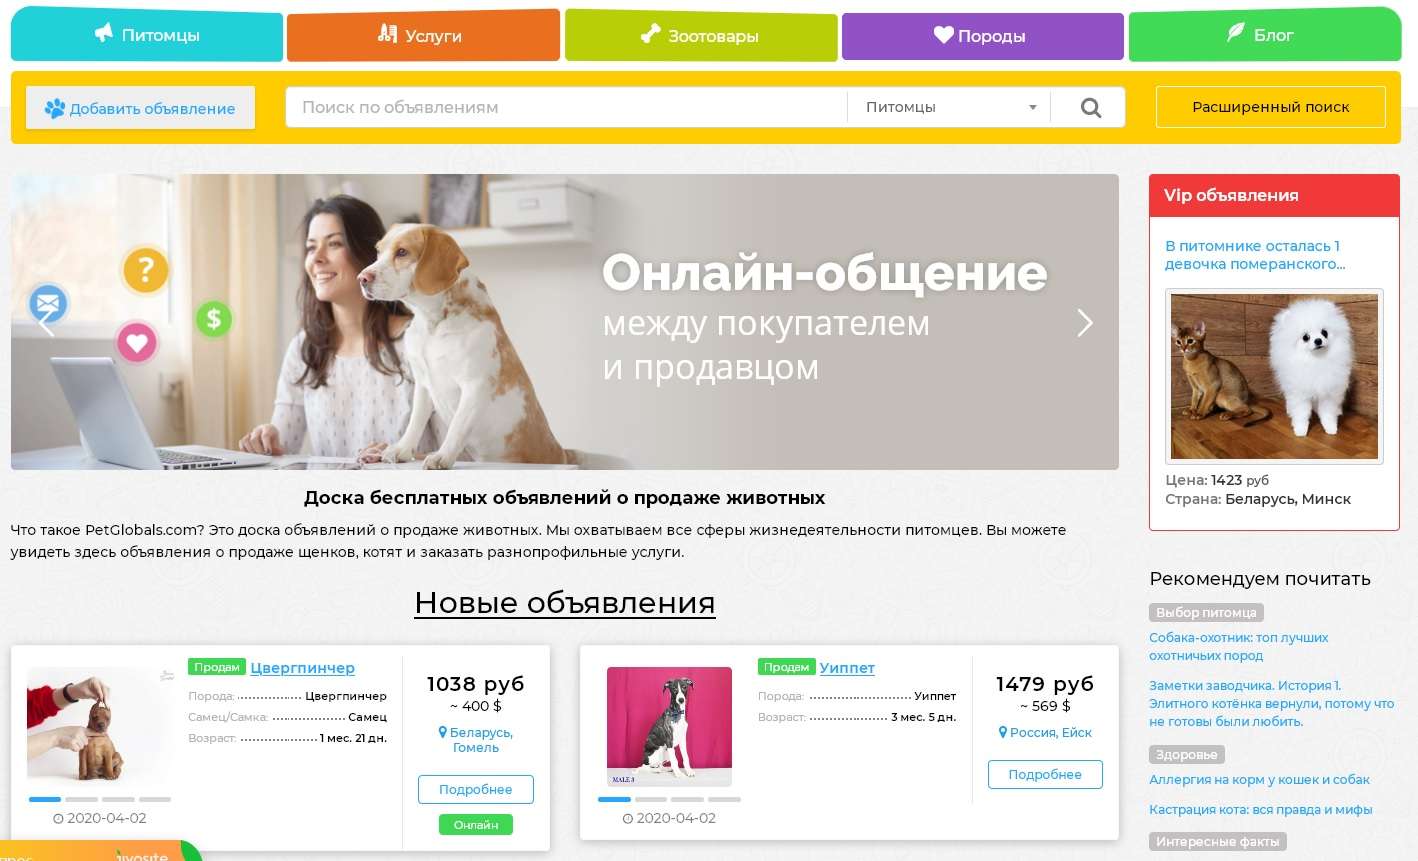Open the Питомцы category dropdown
The image size is (1418, 861).
(x=948, y=107)
